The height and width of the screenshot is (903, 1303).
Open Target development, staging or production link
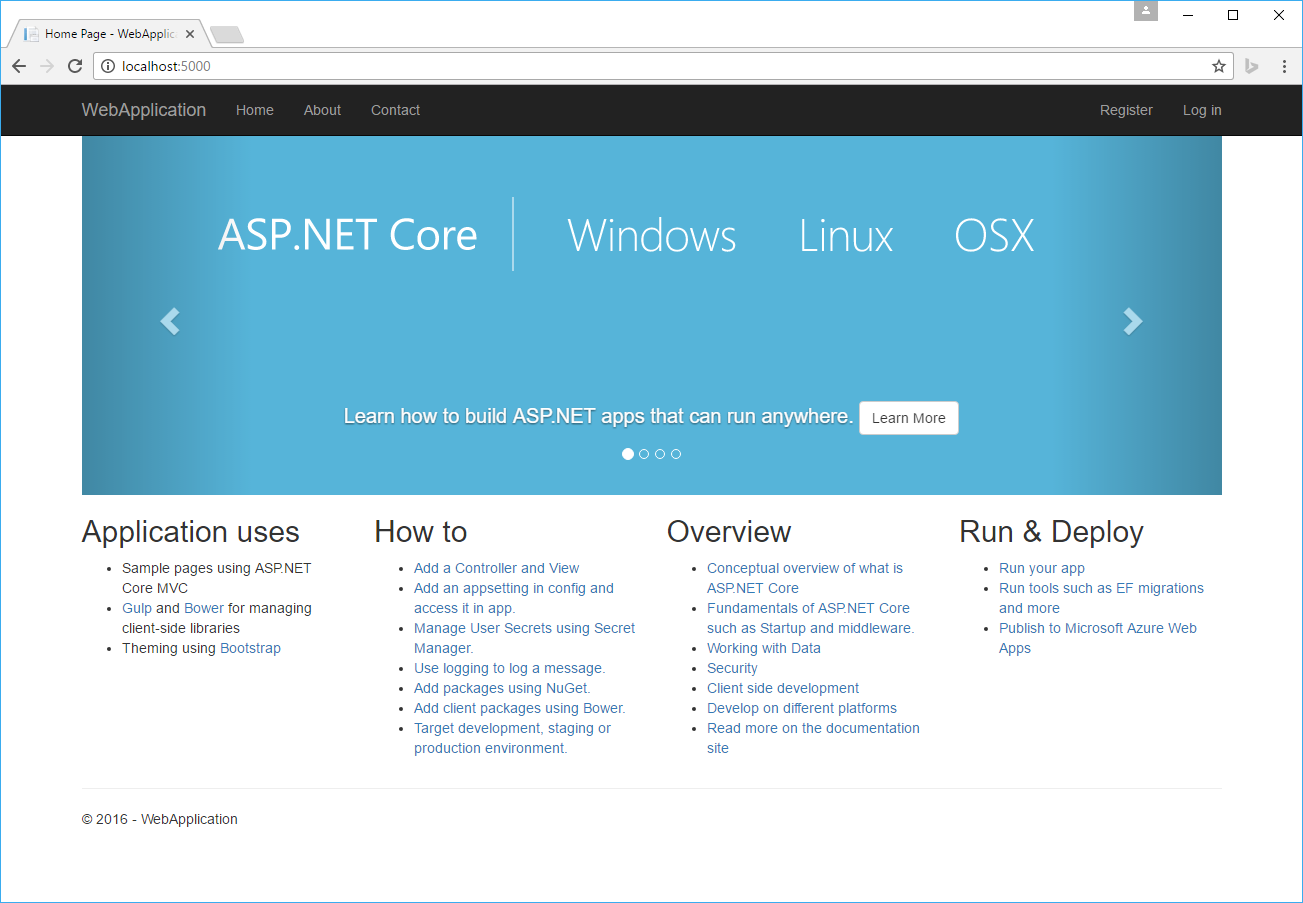(512, 738)
